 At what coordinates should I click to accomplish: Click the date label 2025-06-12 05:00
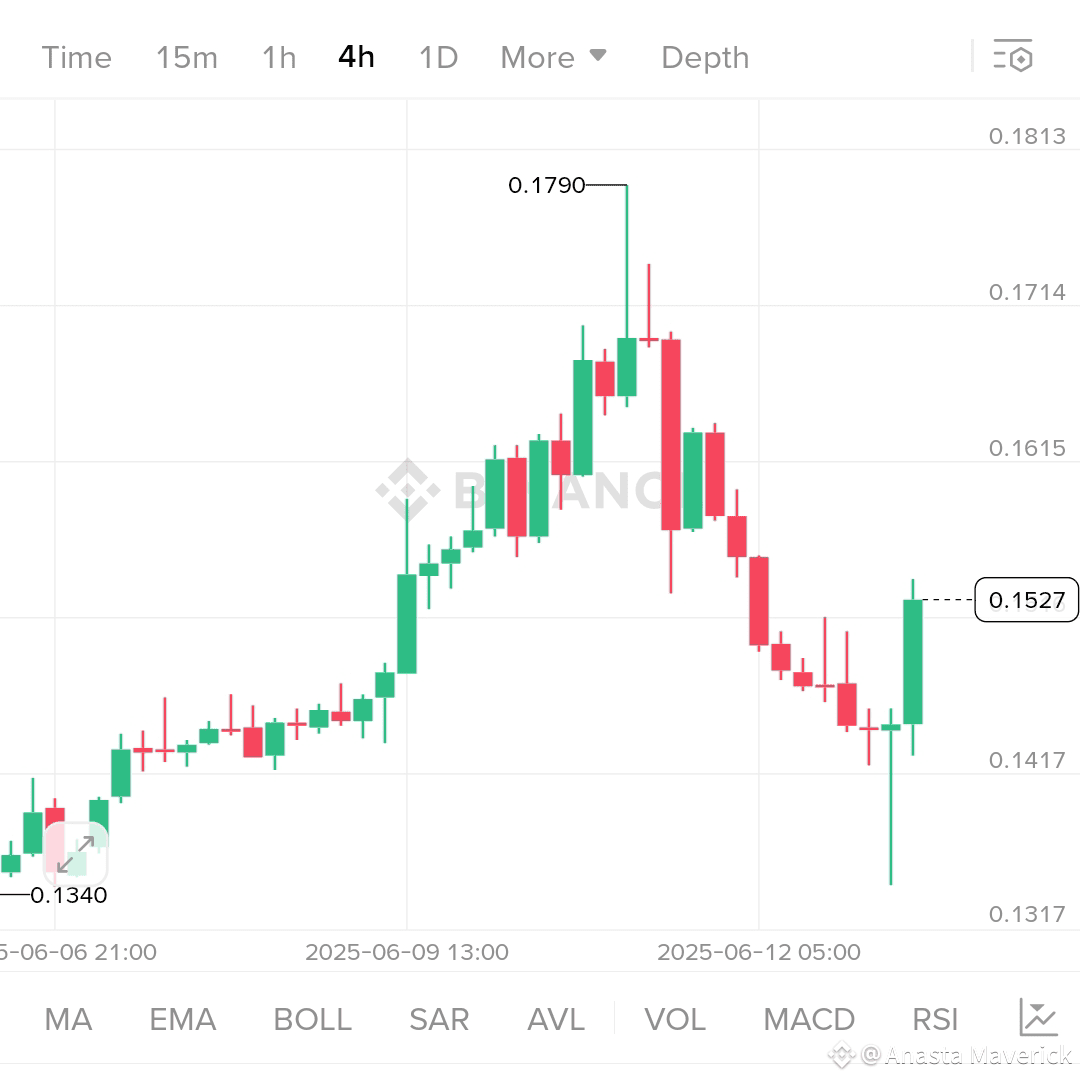[758, 952]
